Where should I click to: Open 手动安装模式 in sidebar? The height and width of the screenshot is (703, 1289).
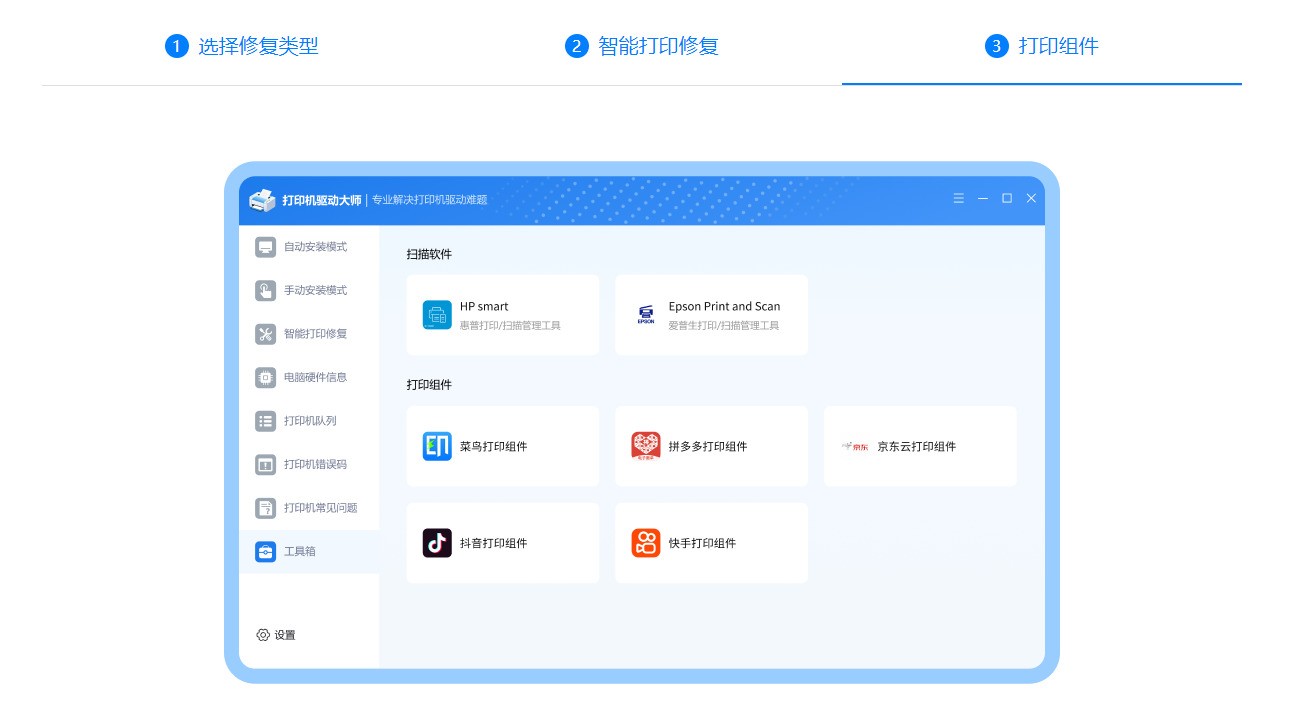308,291
